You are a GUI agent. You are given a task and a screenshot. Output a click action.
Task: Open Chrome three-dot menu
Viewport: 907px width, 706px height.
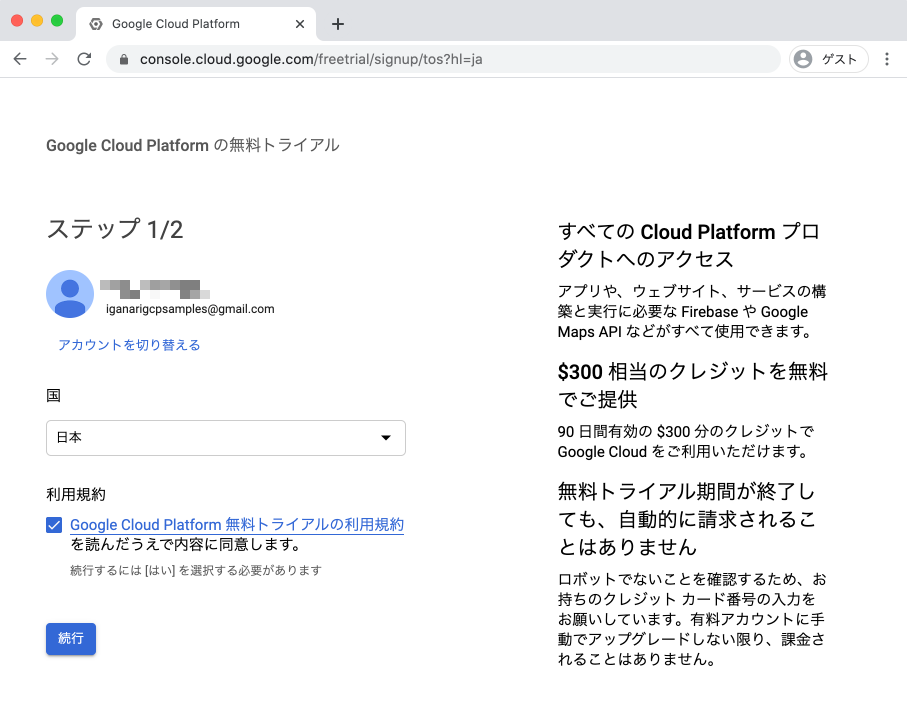(887, 59)
